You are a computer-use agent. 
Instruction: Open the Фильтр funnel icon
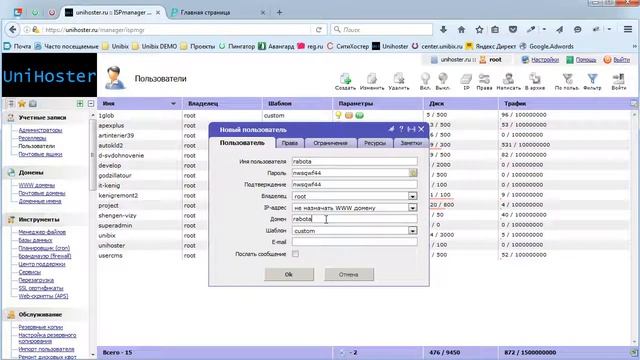tap(592, 81)
